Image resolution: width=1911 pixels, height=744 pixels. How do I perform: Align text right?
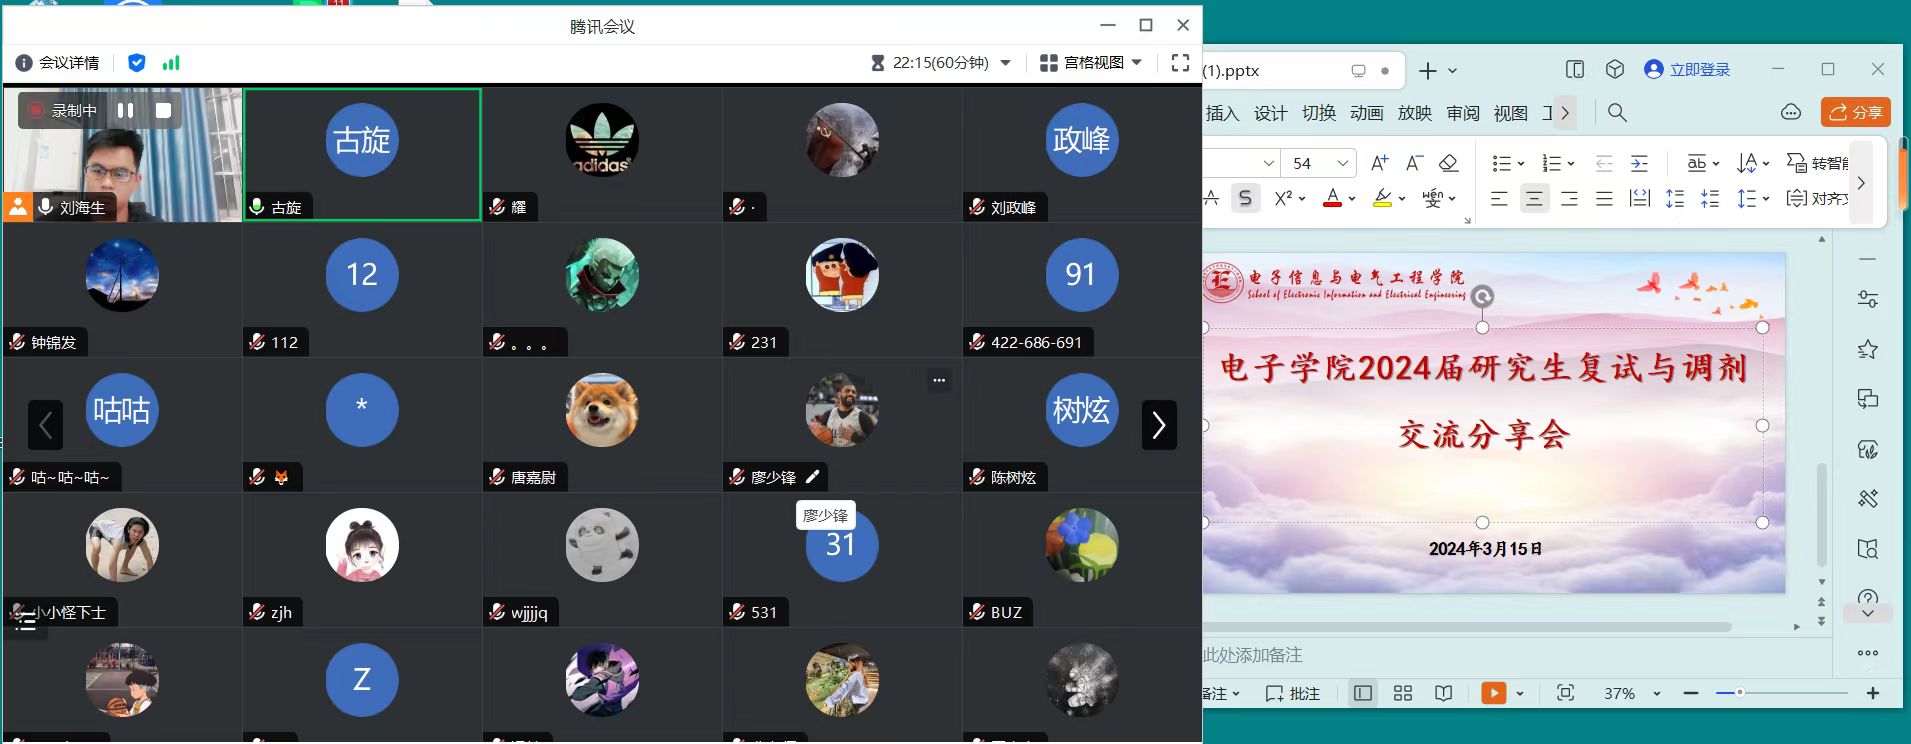(1569, 198)
